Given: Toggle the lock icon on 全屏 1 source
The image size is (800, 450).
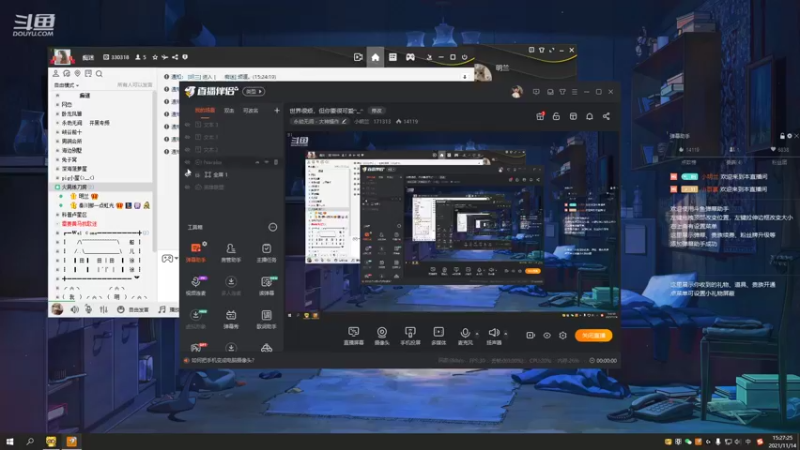Looking at the screenshot, I should pyautogui.click(x=197, y=174).
